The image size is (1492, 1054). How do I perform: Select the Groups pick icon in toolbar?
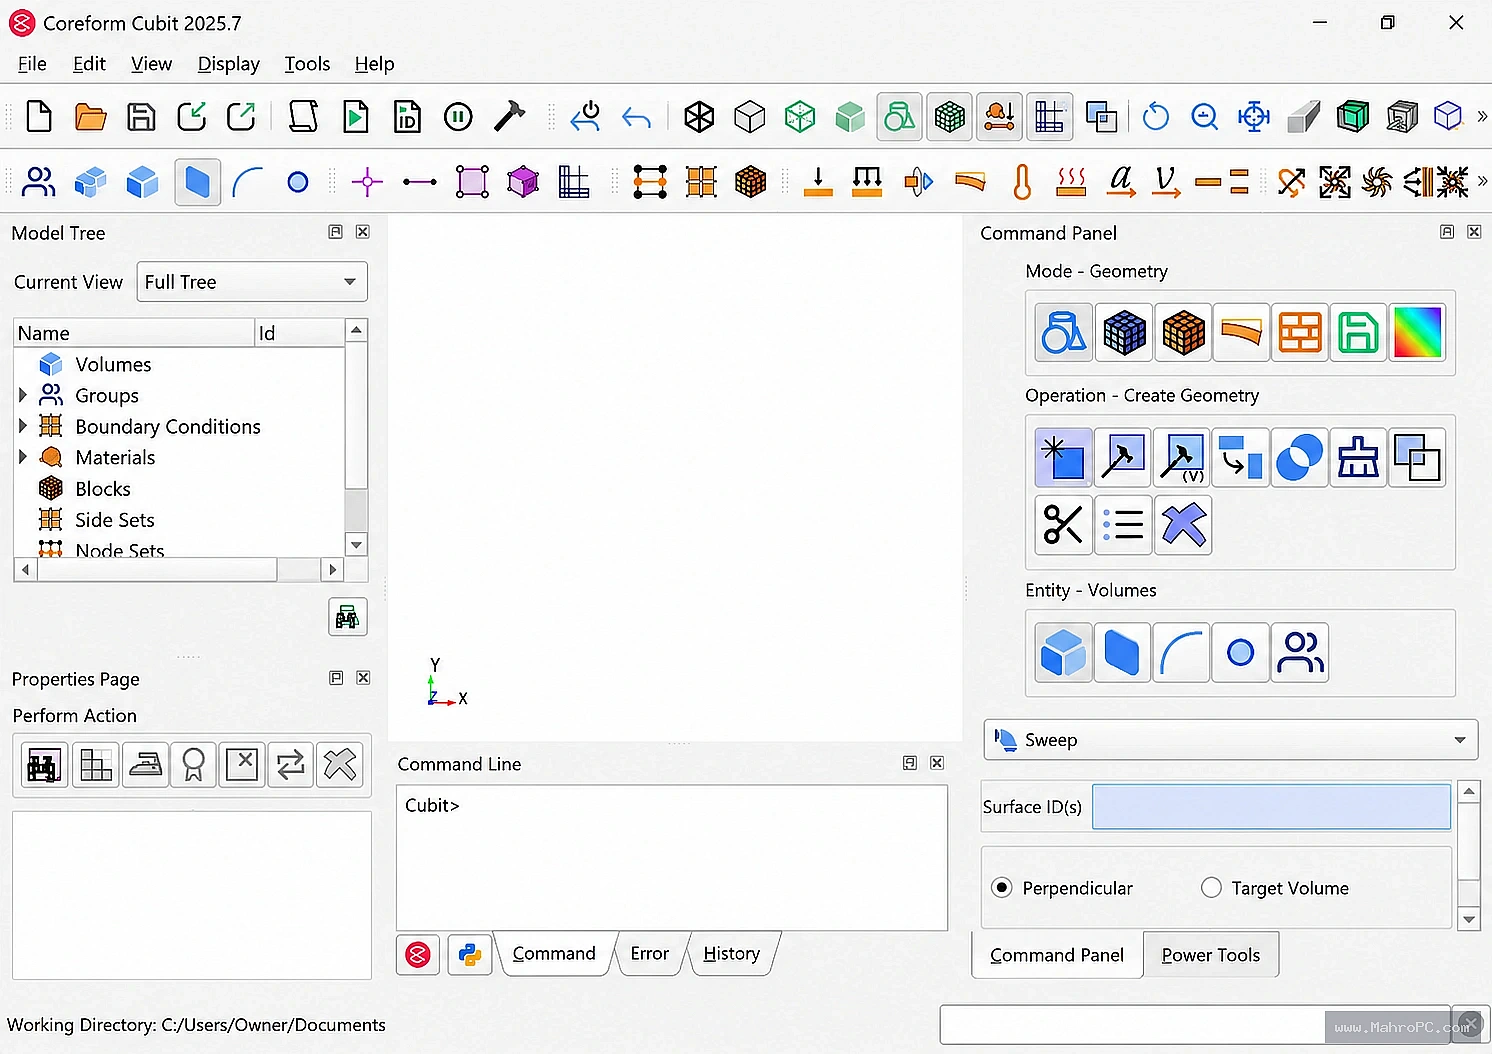tap(39, 182)
